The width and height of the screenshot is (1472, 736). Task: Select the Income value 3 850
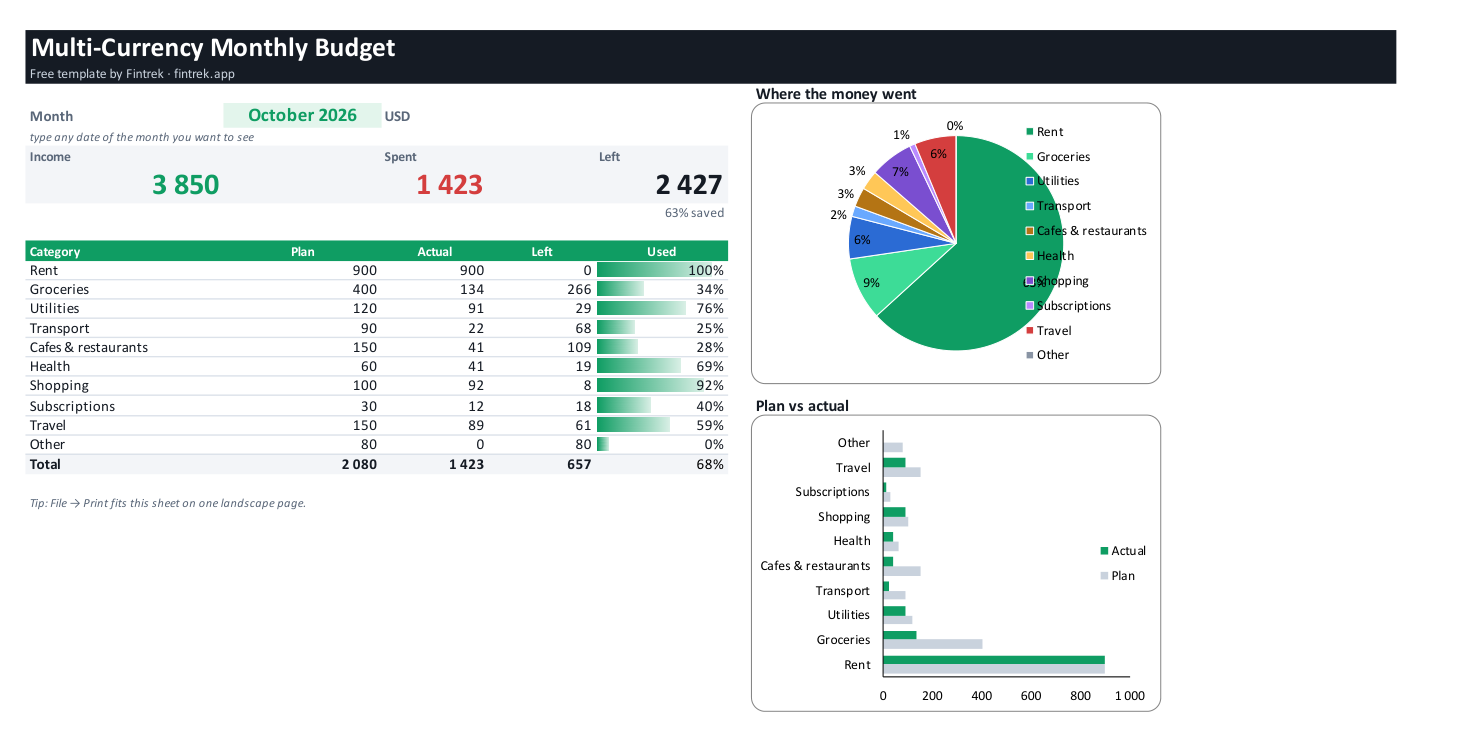pyautogui.click(x=185, y=184)
